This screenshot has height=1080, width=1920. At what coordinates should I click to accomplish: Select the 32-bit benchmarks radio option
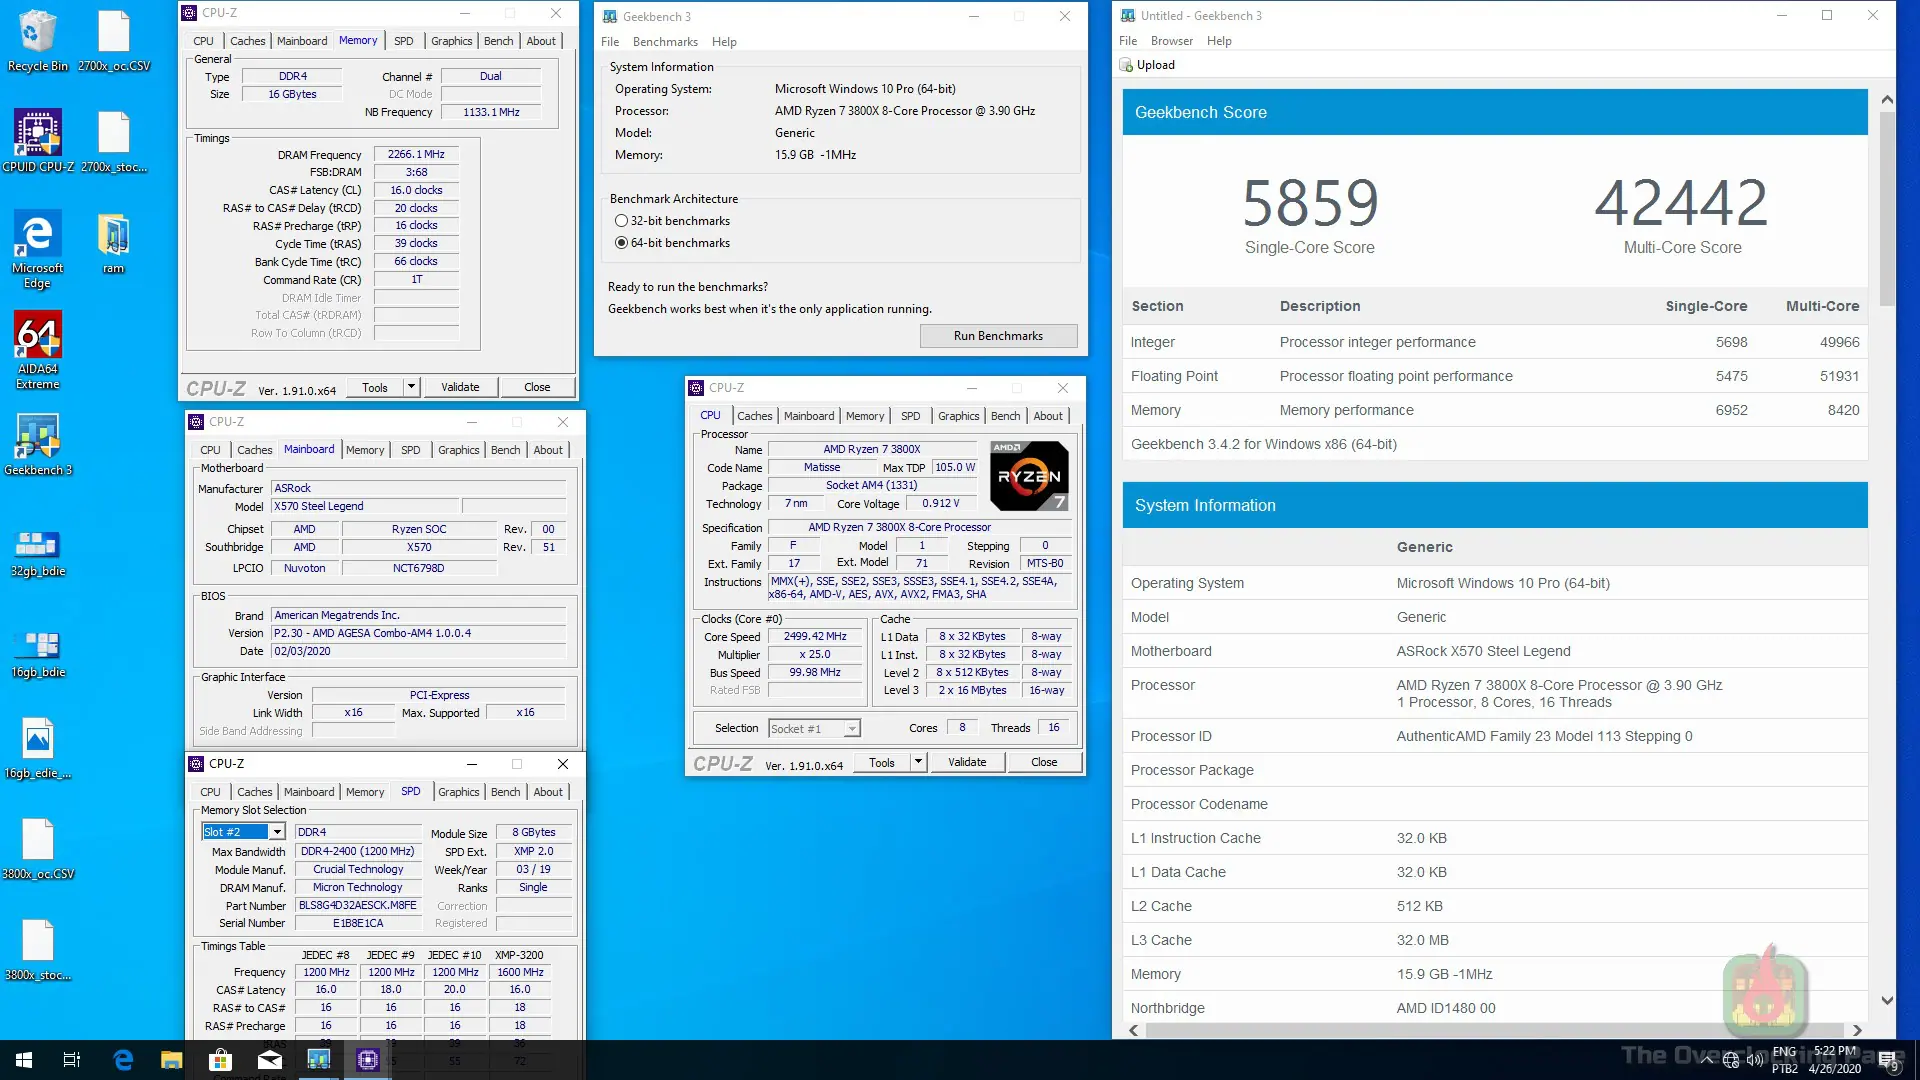[622, 221]
